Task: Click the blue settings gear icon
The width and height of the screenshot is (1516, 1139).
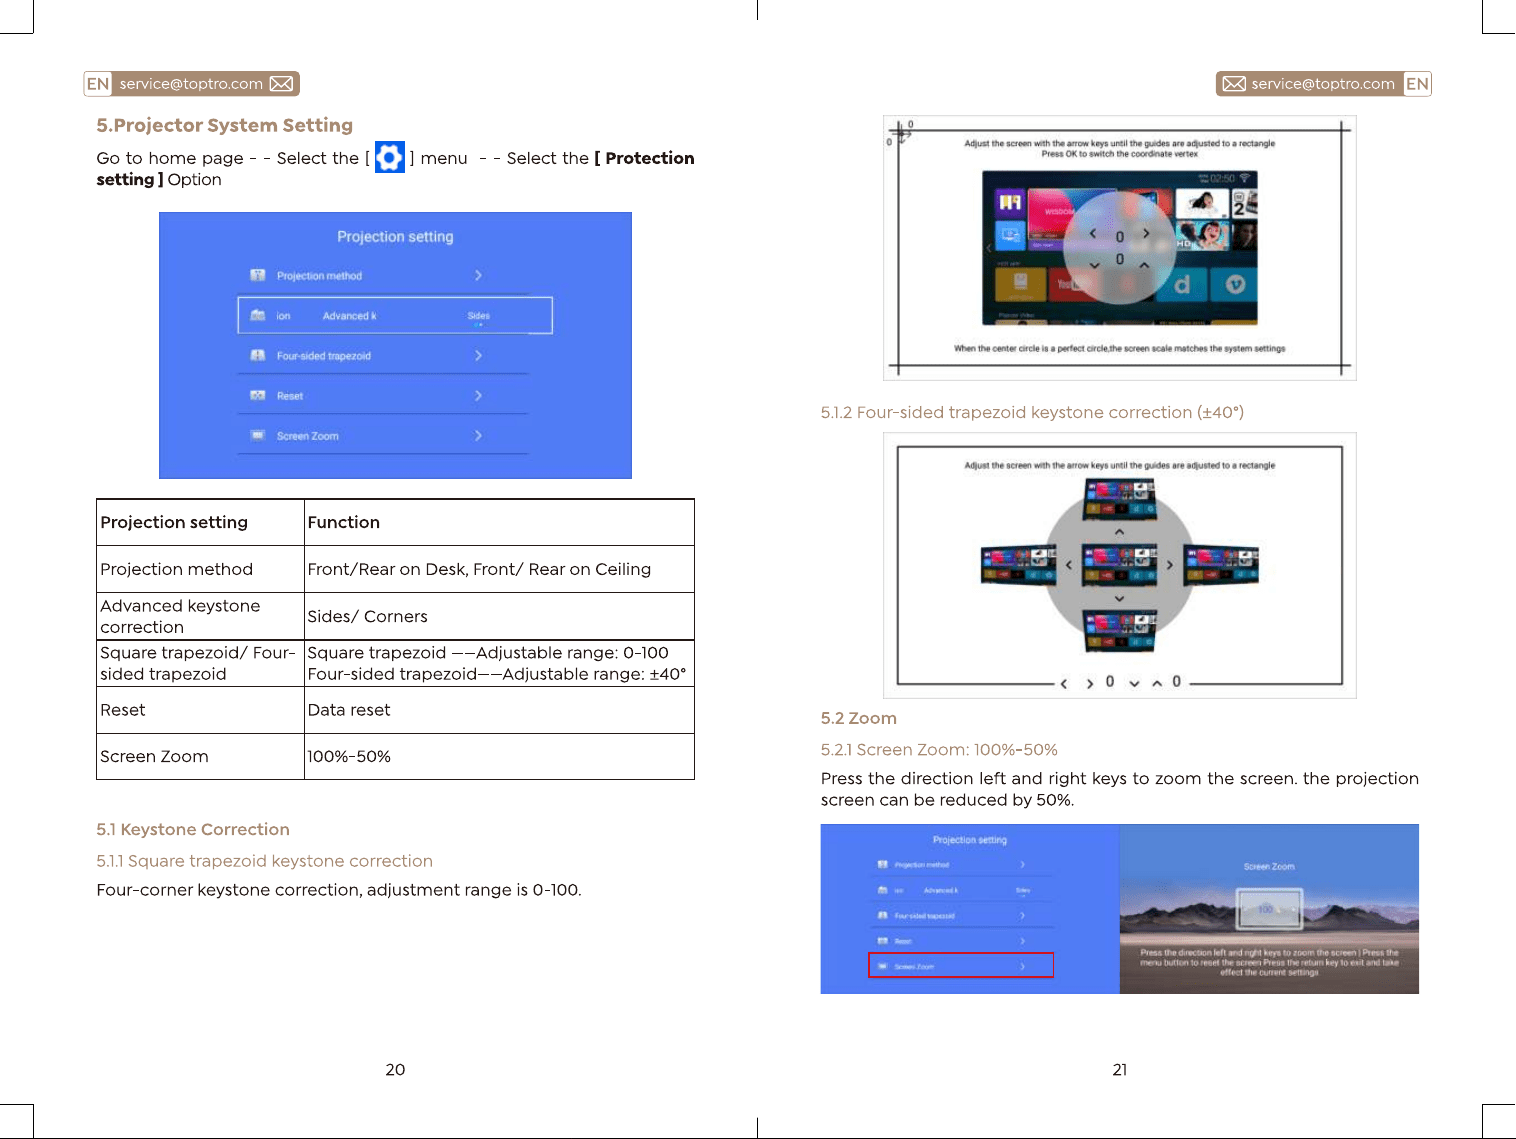Action: click(x=390, y=157)
